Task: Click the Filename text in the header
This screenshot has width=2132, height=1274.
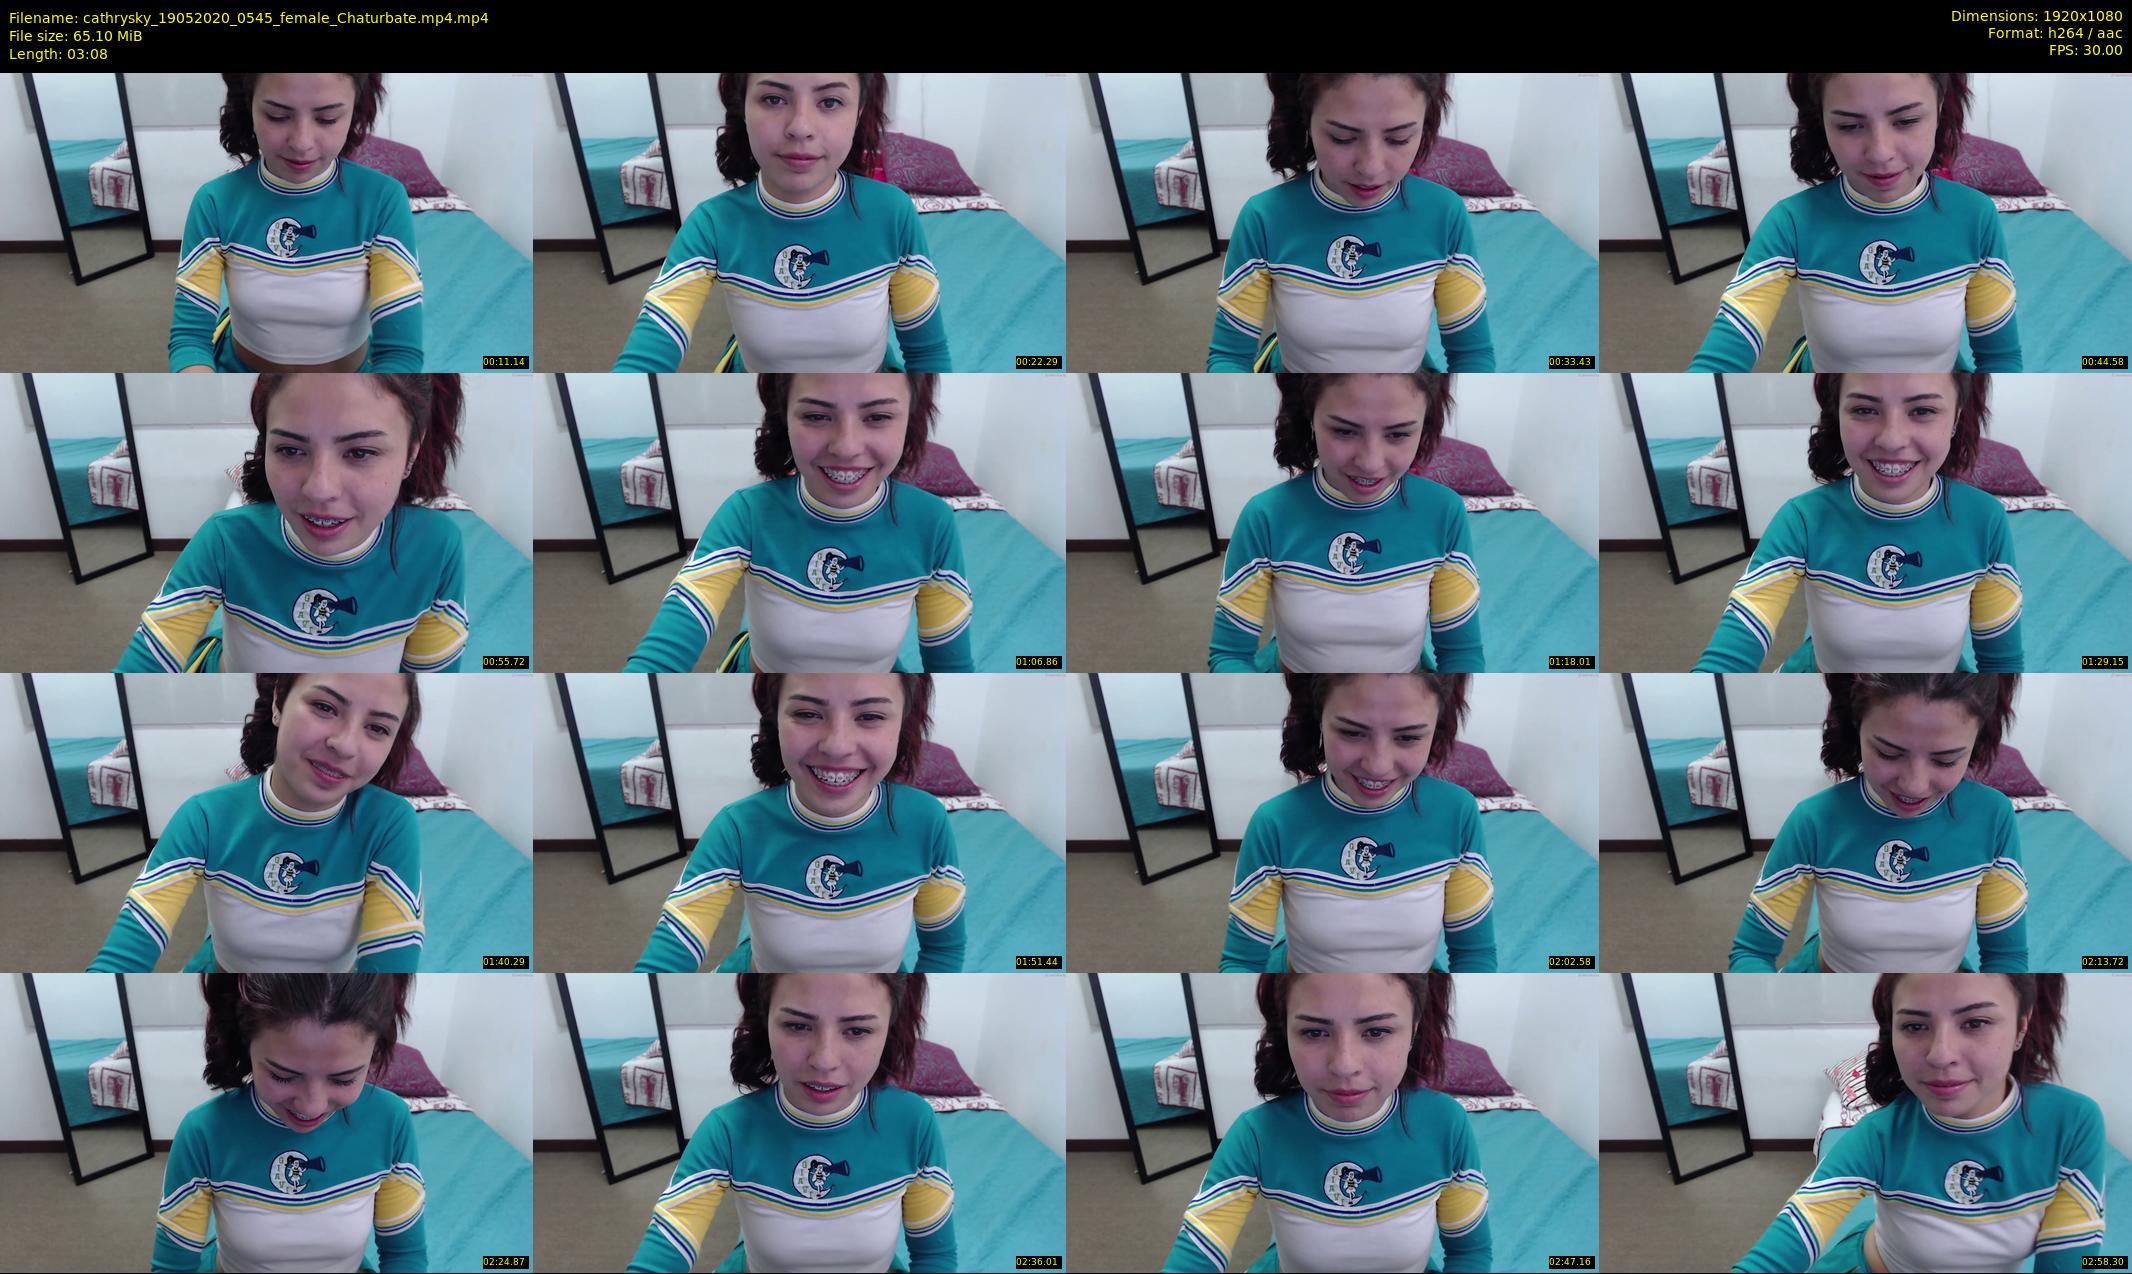Action: tap(248, 18)
